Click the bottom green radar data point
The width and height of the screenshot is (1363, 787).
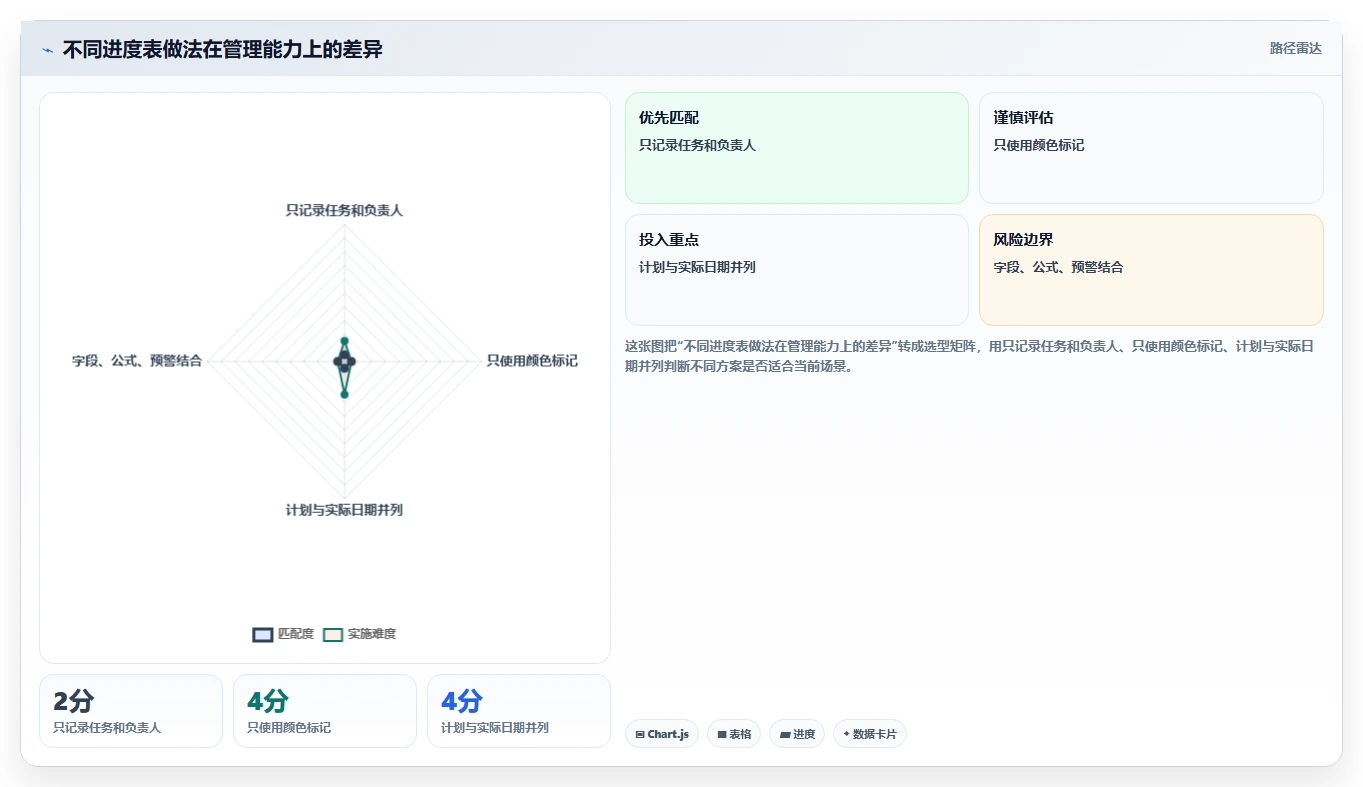tap(344, 394)
